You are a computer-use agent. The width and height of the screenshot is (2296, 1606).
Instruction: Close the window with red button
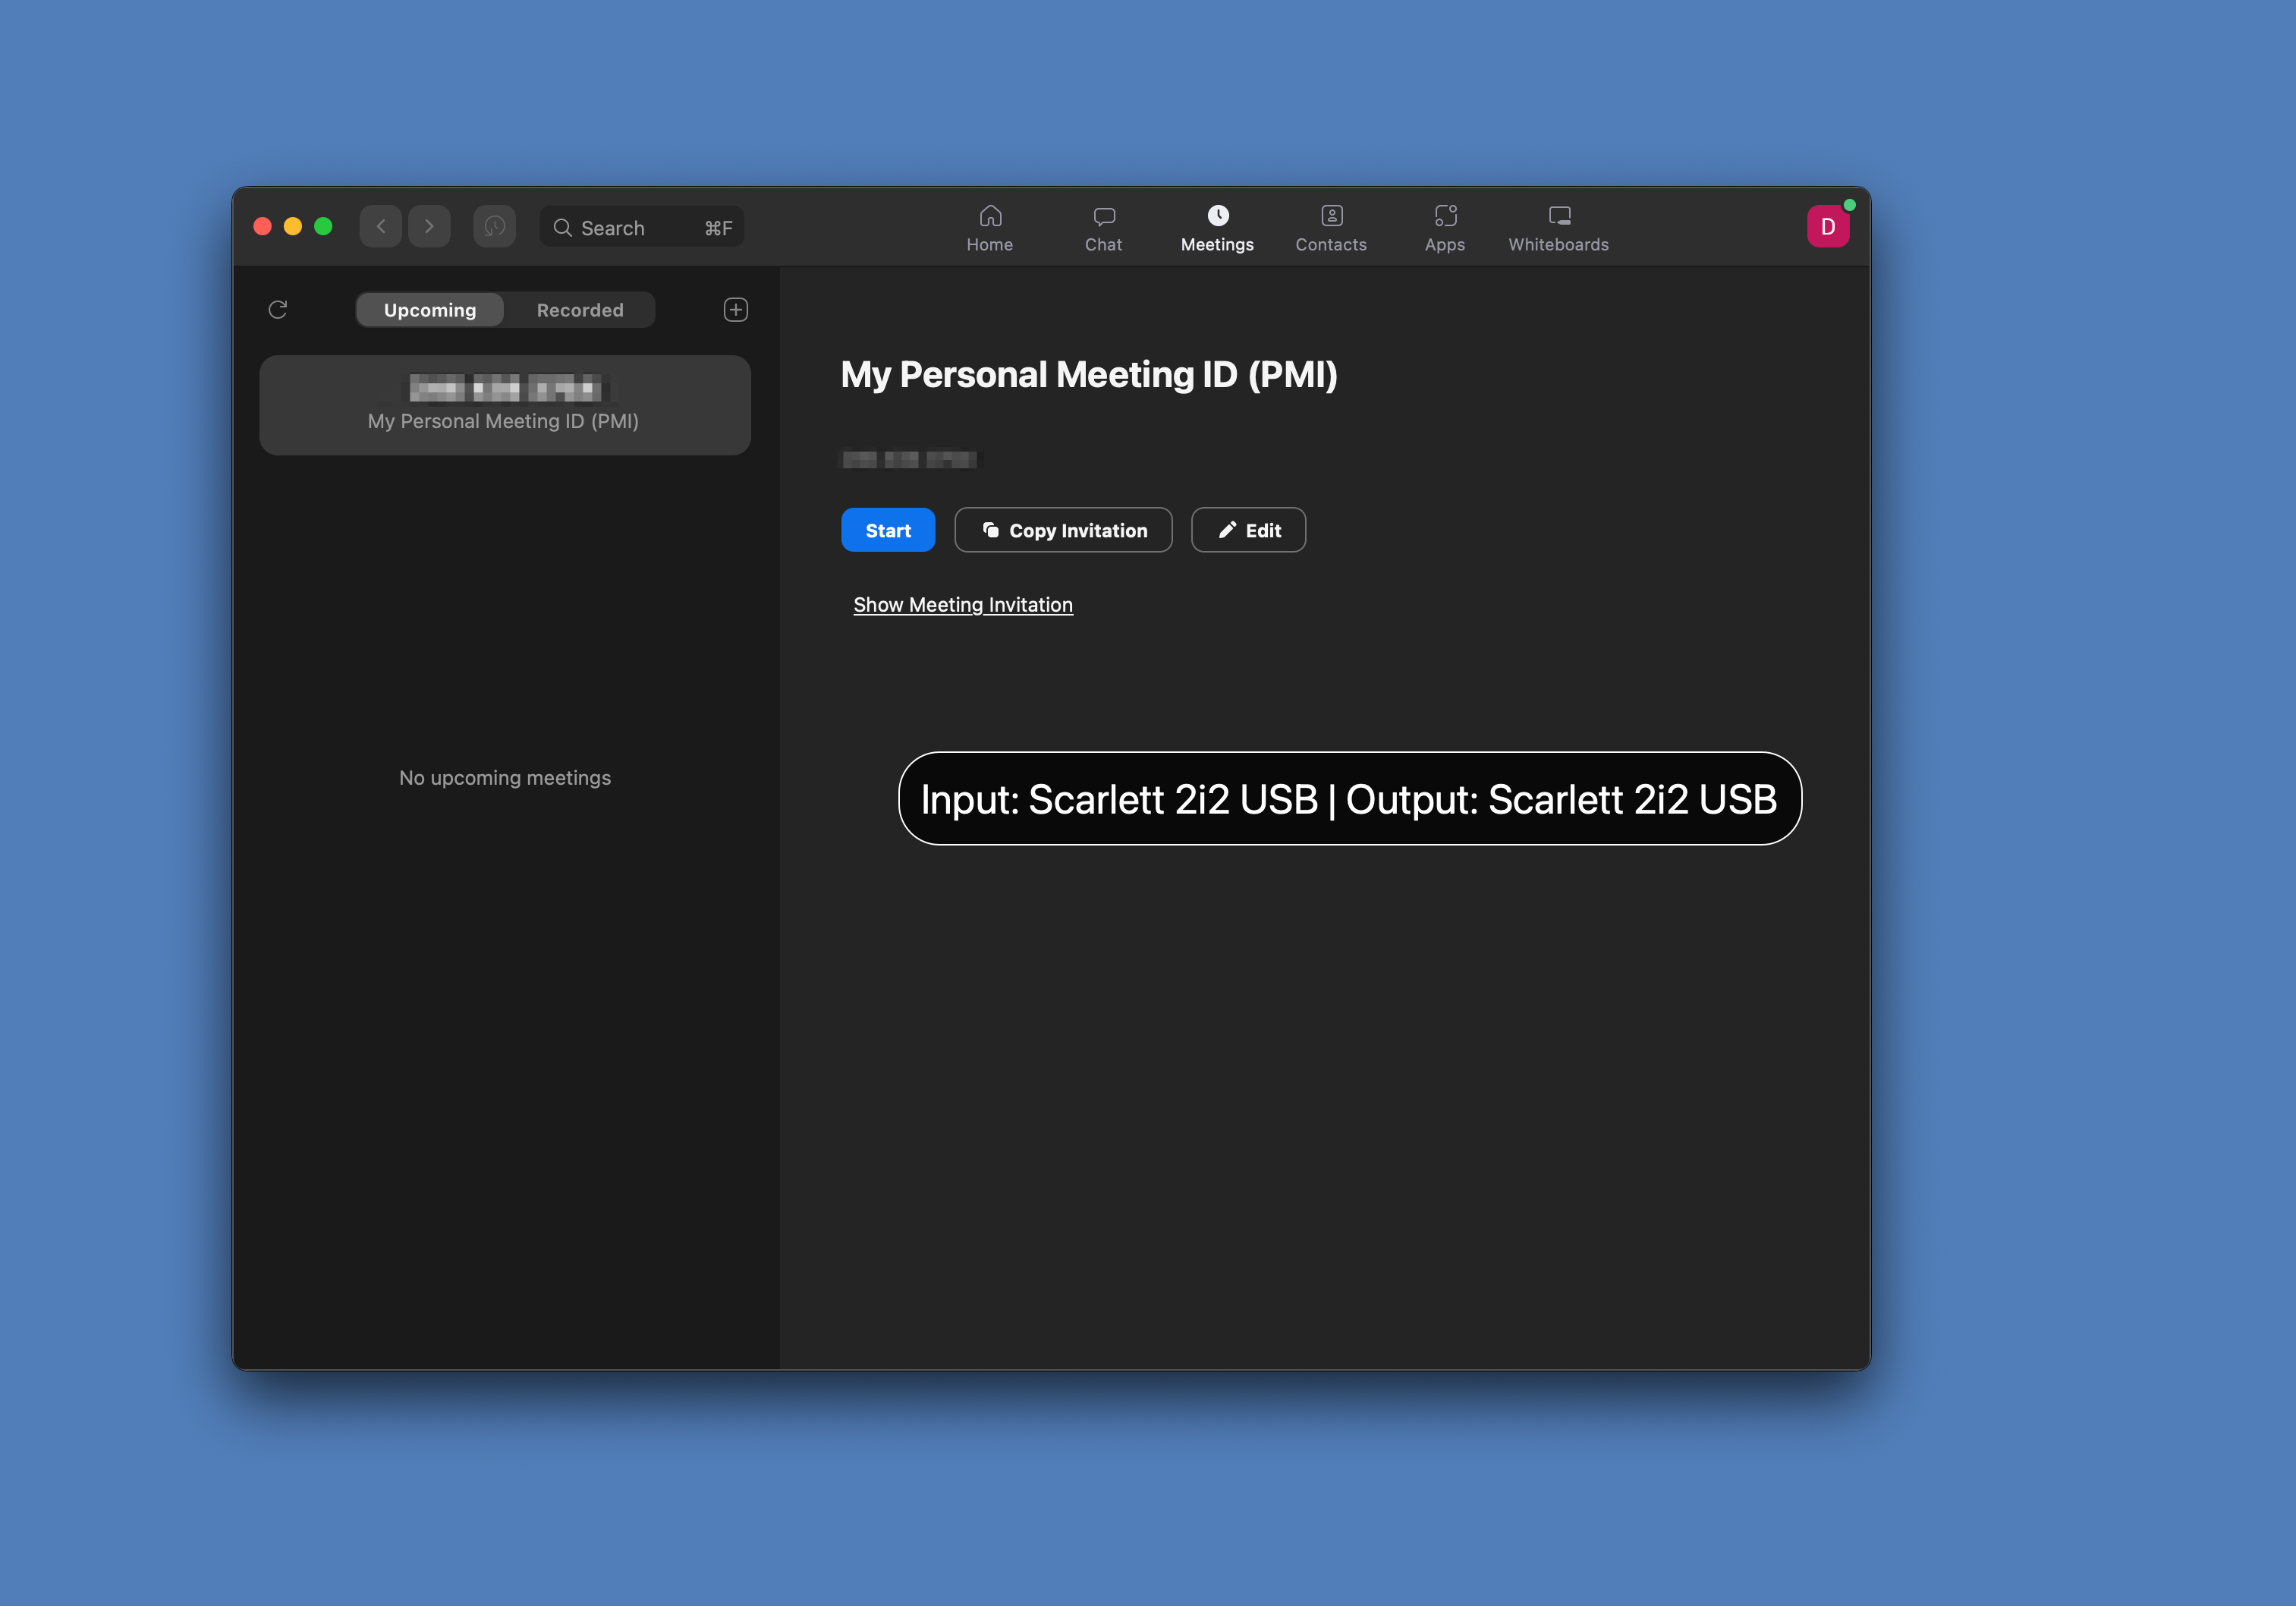263,227
